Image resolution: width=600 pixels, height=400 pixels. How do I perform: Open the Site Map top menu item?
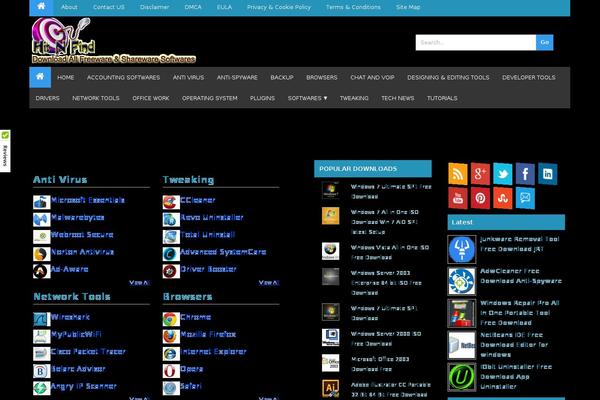coord(408,7)
